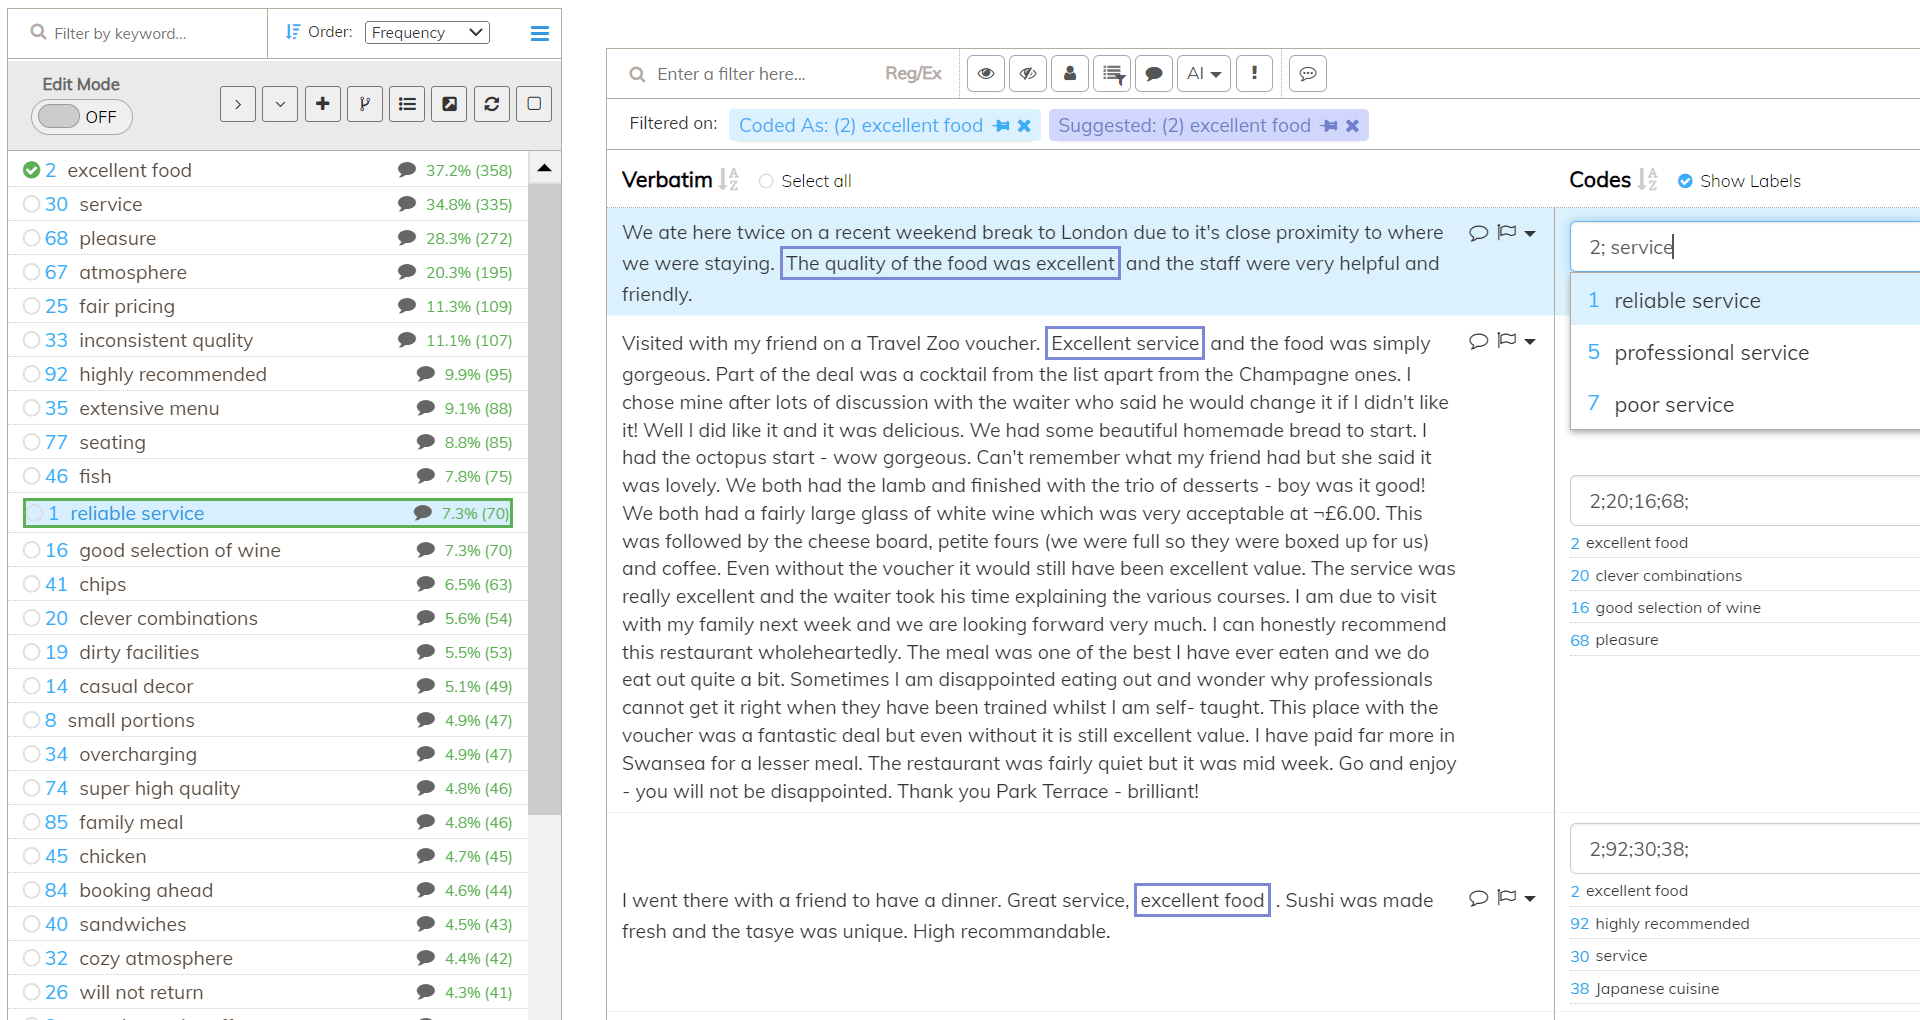The height and width of the screenshot is (1020, 1920).
Task: Remove the 'Coded As: excellent food' filter
Action: 1024,126
